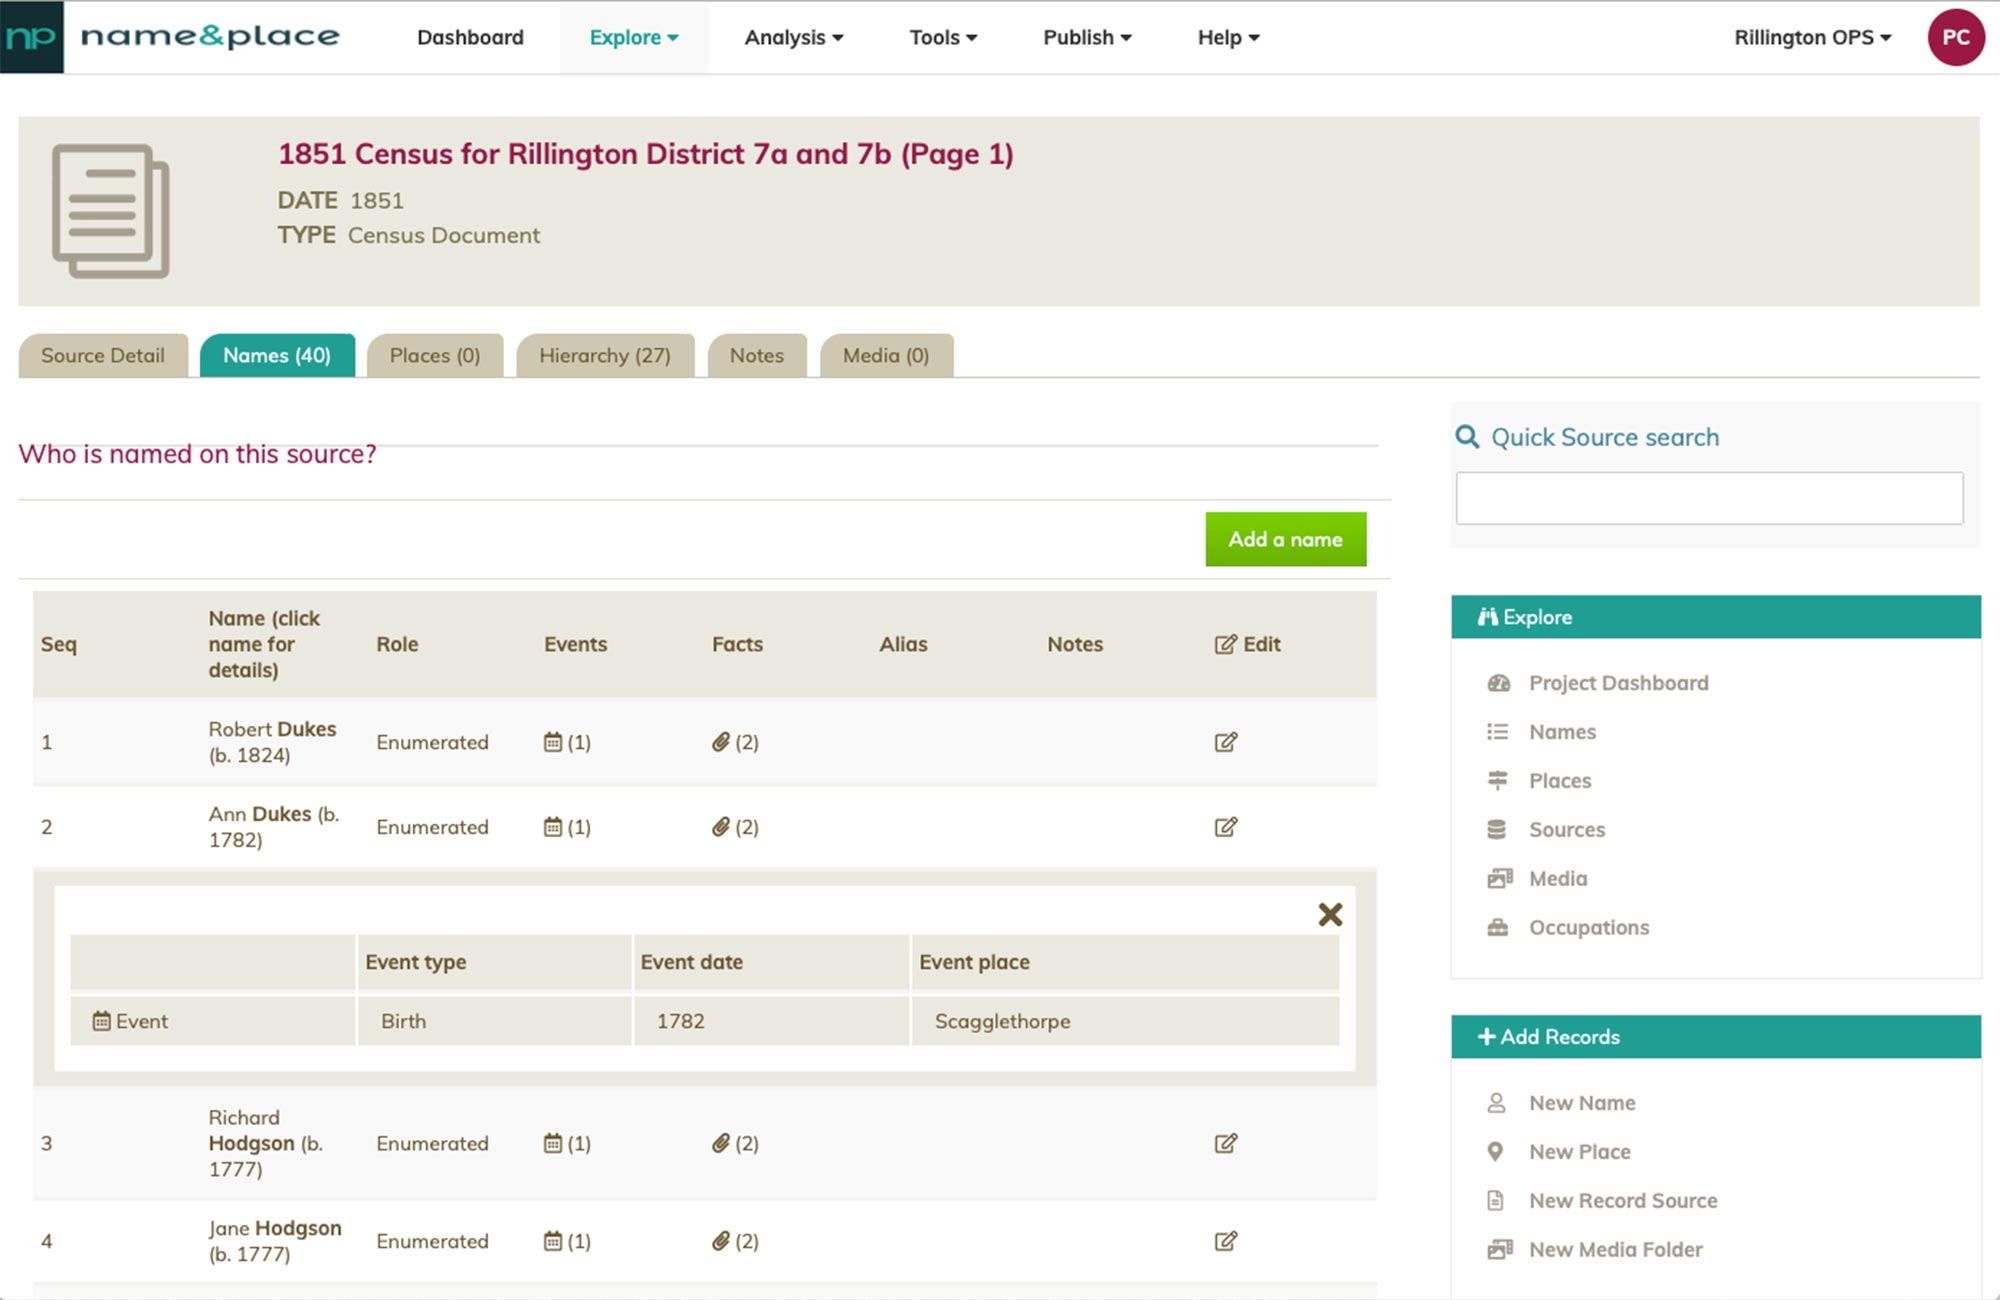This screenshot has height=1300, width=2000.
Task: Click the Quick Source search magnifier icon
Action: pyautogui.click(x=1467, y=437)
